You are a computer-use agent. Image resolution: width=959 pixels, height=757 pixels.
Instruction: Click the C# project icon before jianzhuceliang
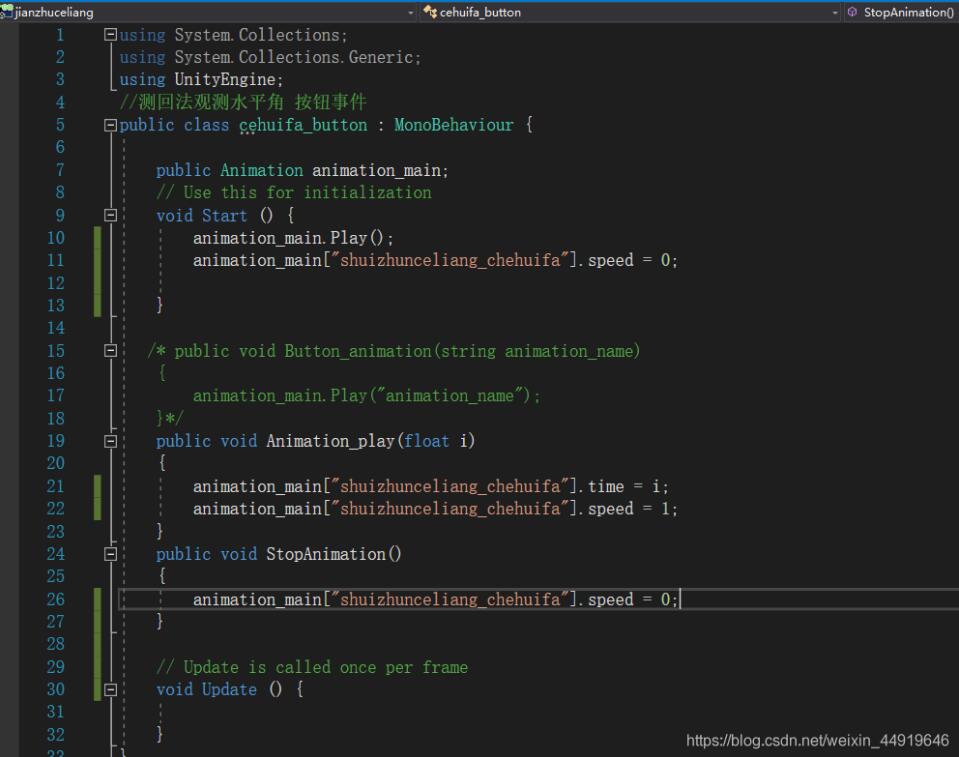[x=7, y=9]
